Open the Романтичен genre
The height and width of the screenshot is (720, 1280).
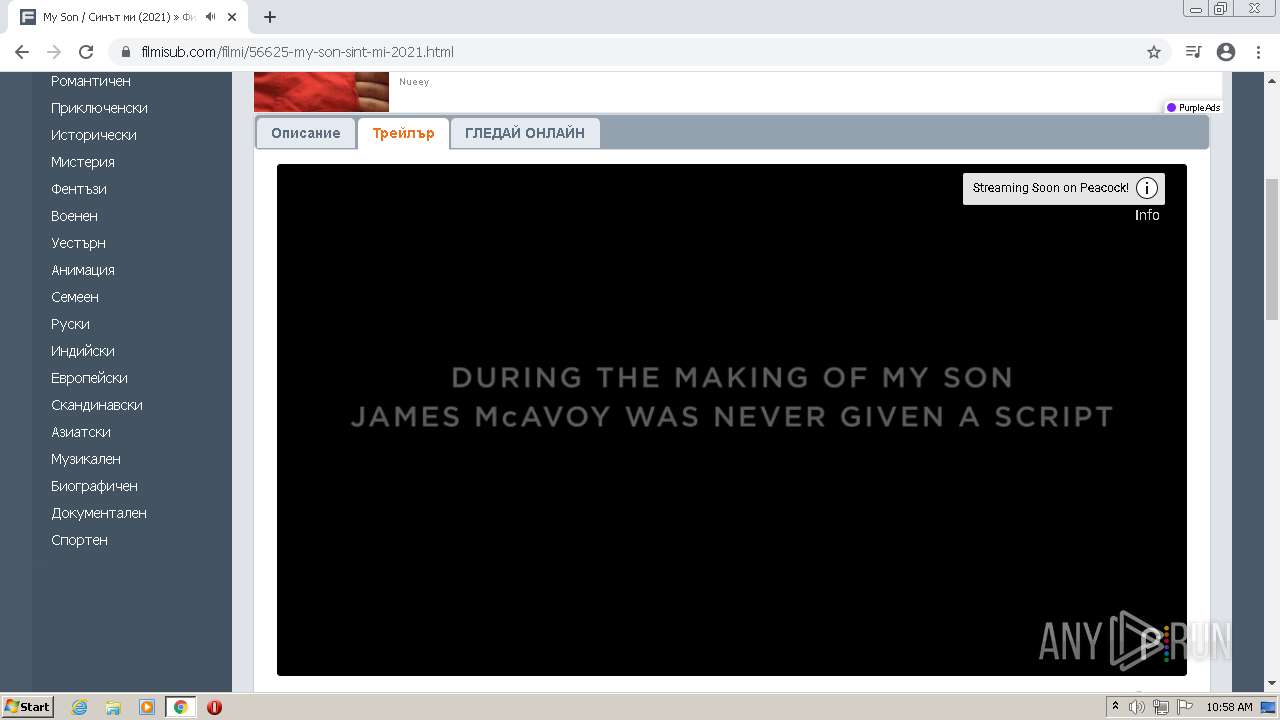(x=91, y=81)
